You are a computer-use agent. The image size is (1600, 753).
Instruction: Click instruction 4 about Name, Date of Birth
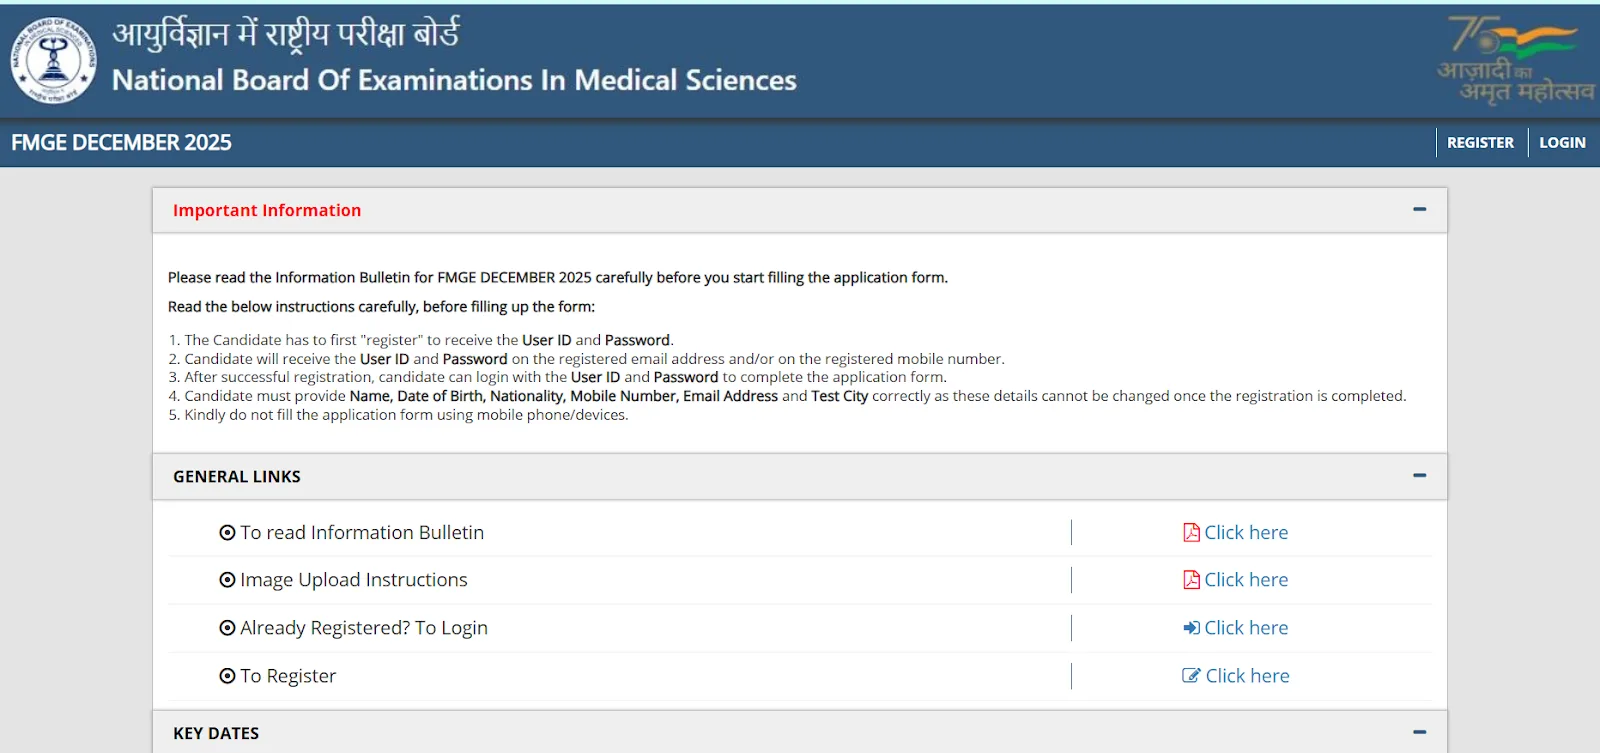click(x=787, y=396)
